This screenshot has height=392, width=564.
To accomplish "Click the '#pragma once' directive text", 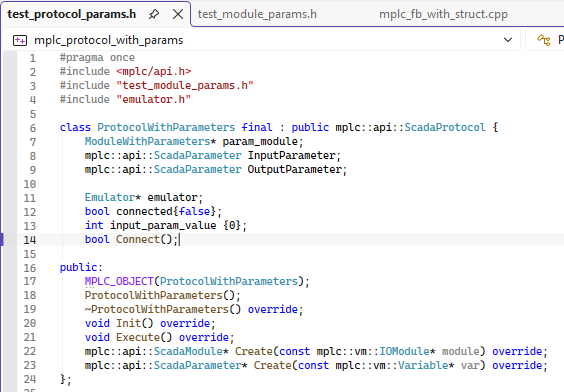I will click(97, 58).
